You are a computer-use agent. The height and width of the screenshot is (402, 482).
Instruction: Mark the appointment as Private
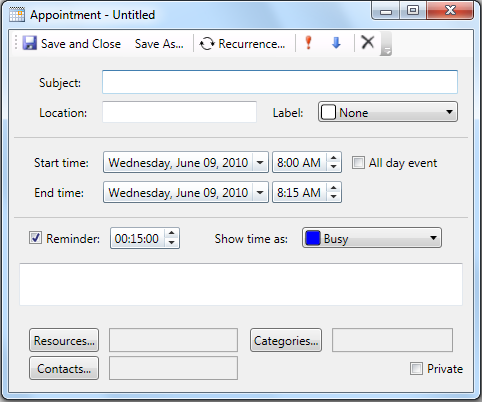click(x=416, y=369)
